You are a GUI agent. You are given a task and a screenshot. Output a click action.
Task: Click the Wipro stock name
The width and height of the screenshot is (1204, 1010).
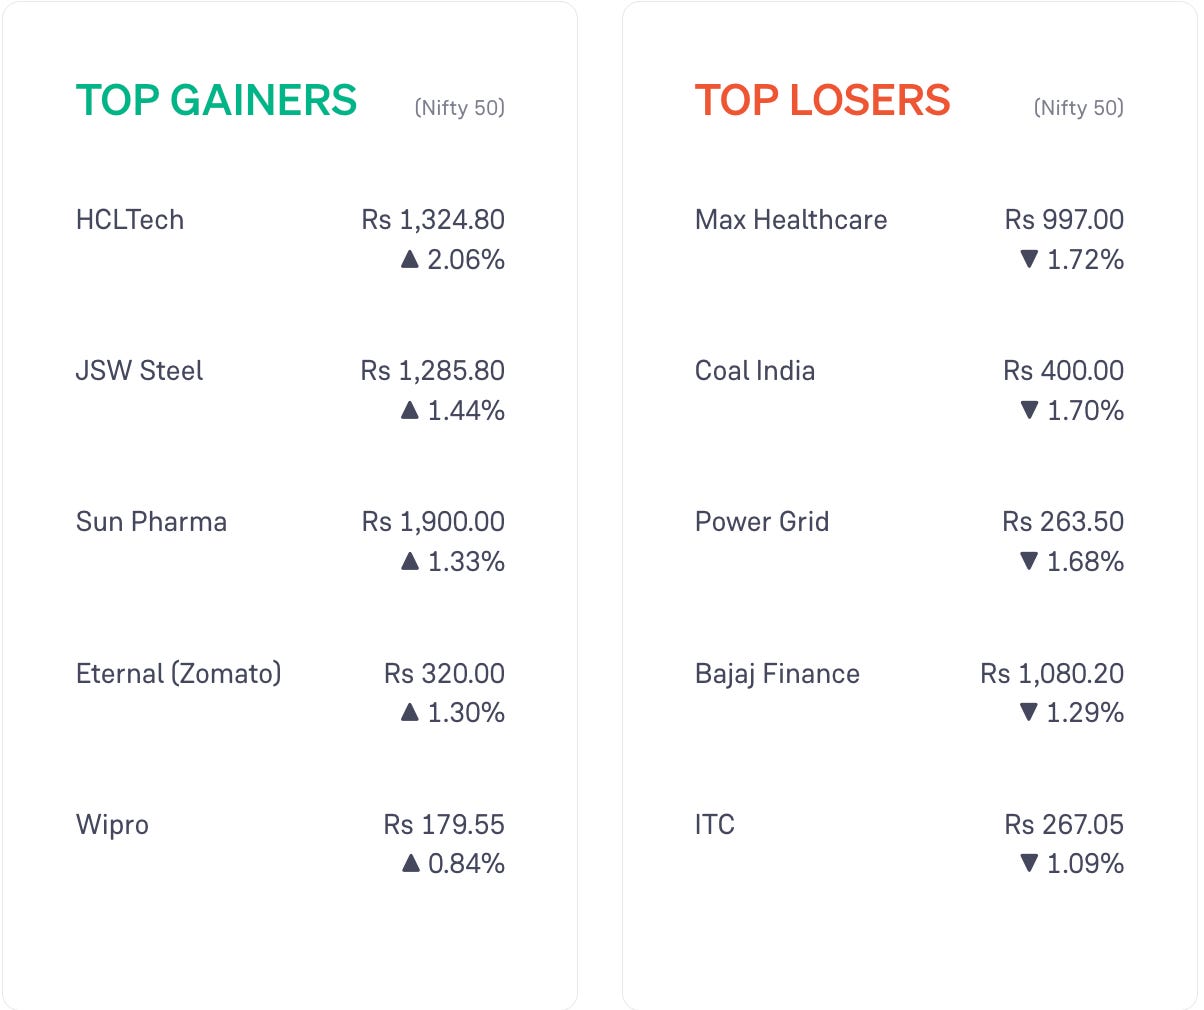point(112,826)
